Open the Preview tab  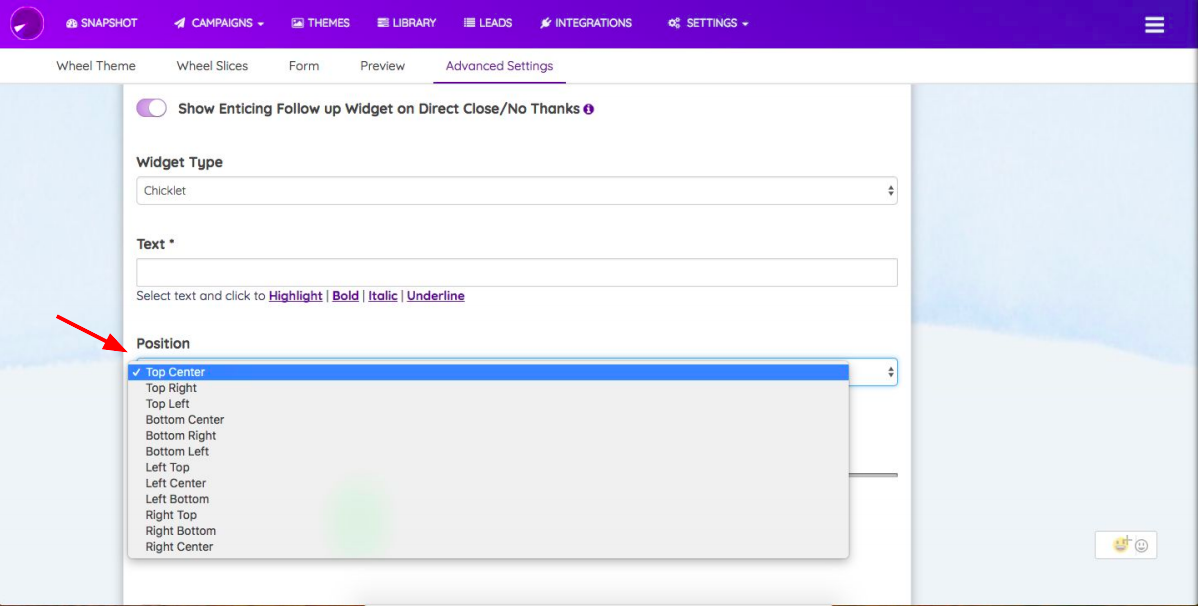(382, 66)
